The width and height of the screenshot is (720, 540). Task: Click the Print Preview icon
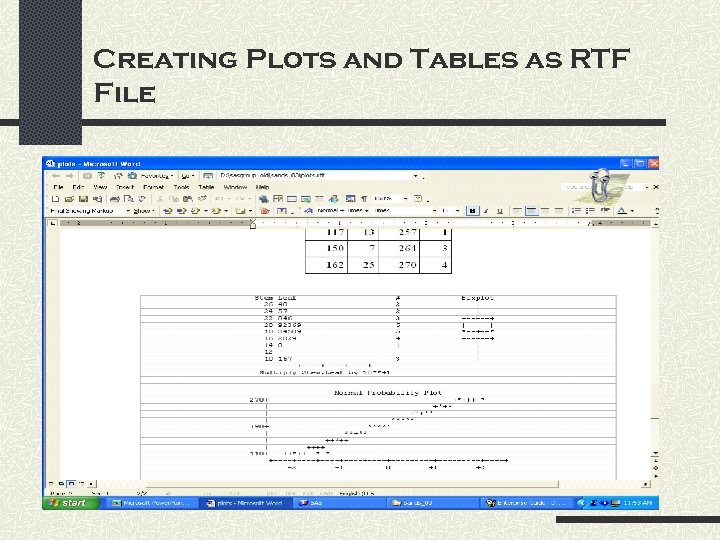pyautogui.click(x=129, y=199)
